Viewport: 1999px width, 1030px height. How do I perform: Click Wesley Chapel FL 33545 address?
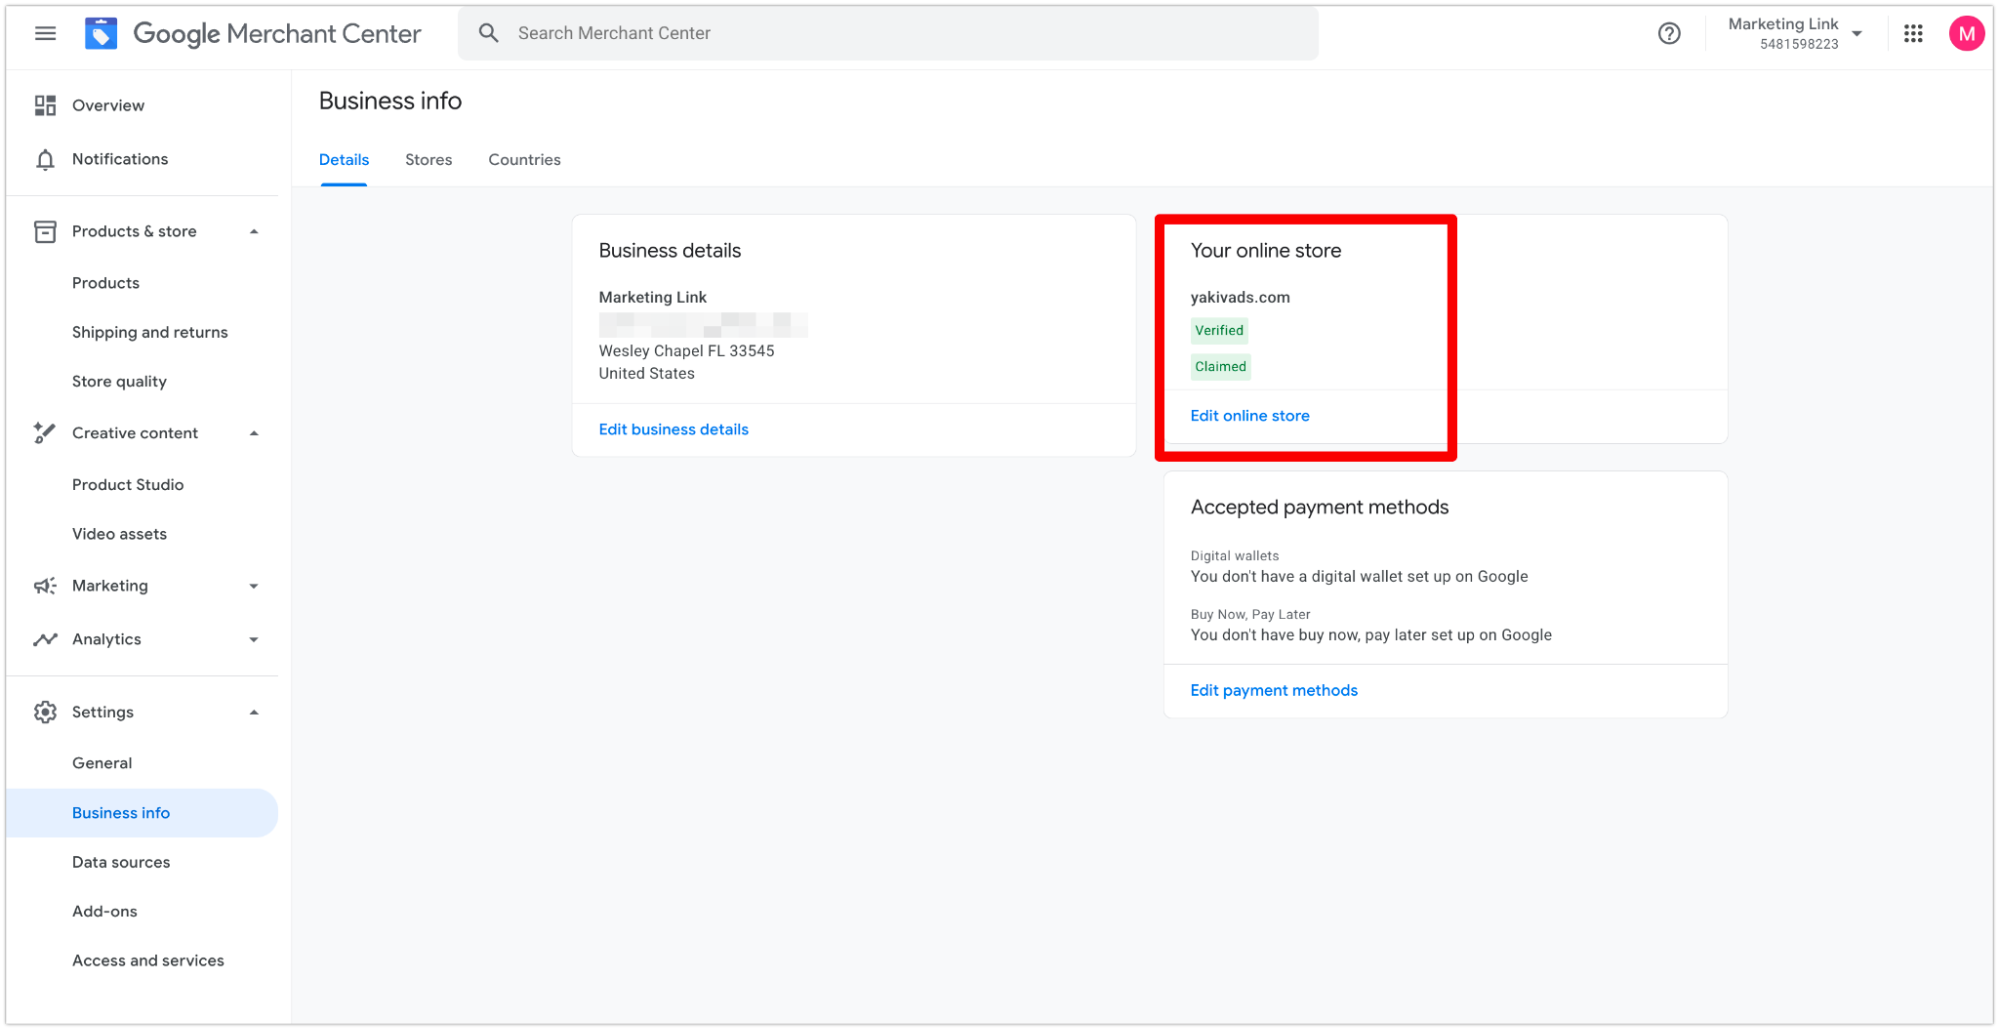[686, 351]
